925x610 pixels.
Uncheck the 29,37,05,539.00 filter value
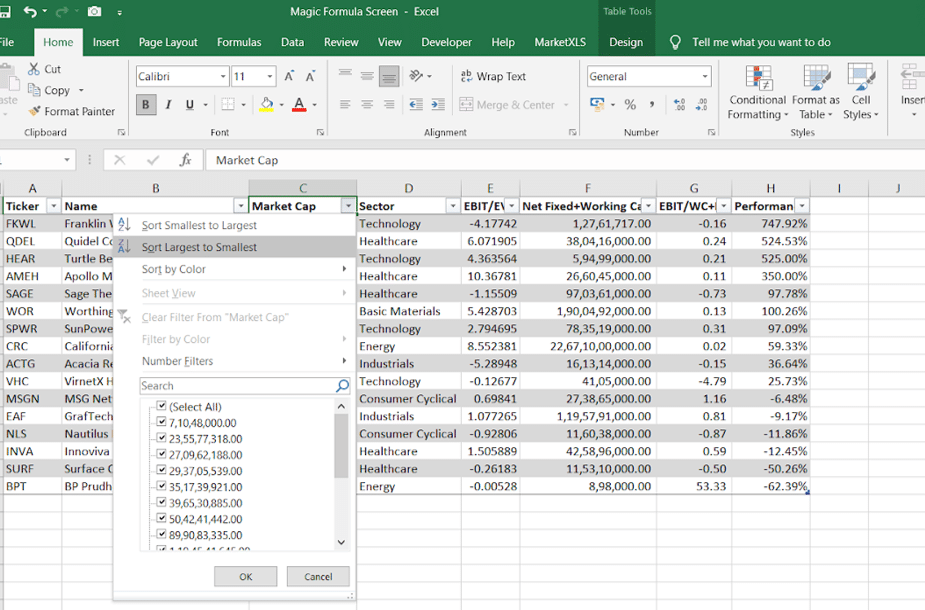point(161,470)
